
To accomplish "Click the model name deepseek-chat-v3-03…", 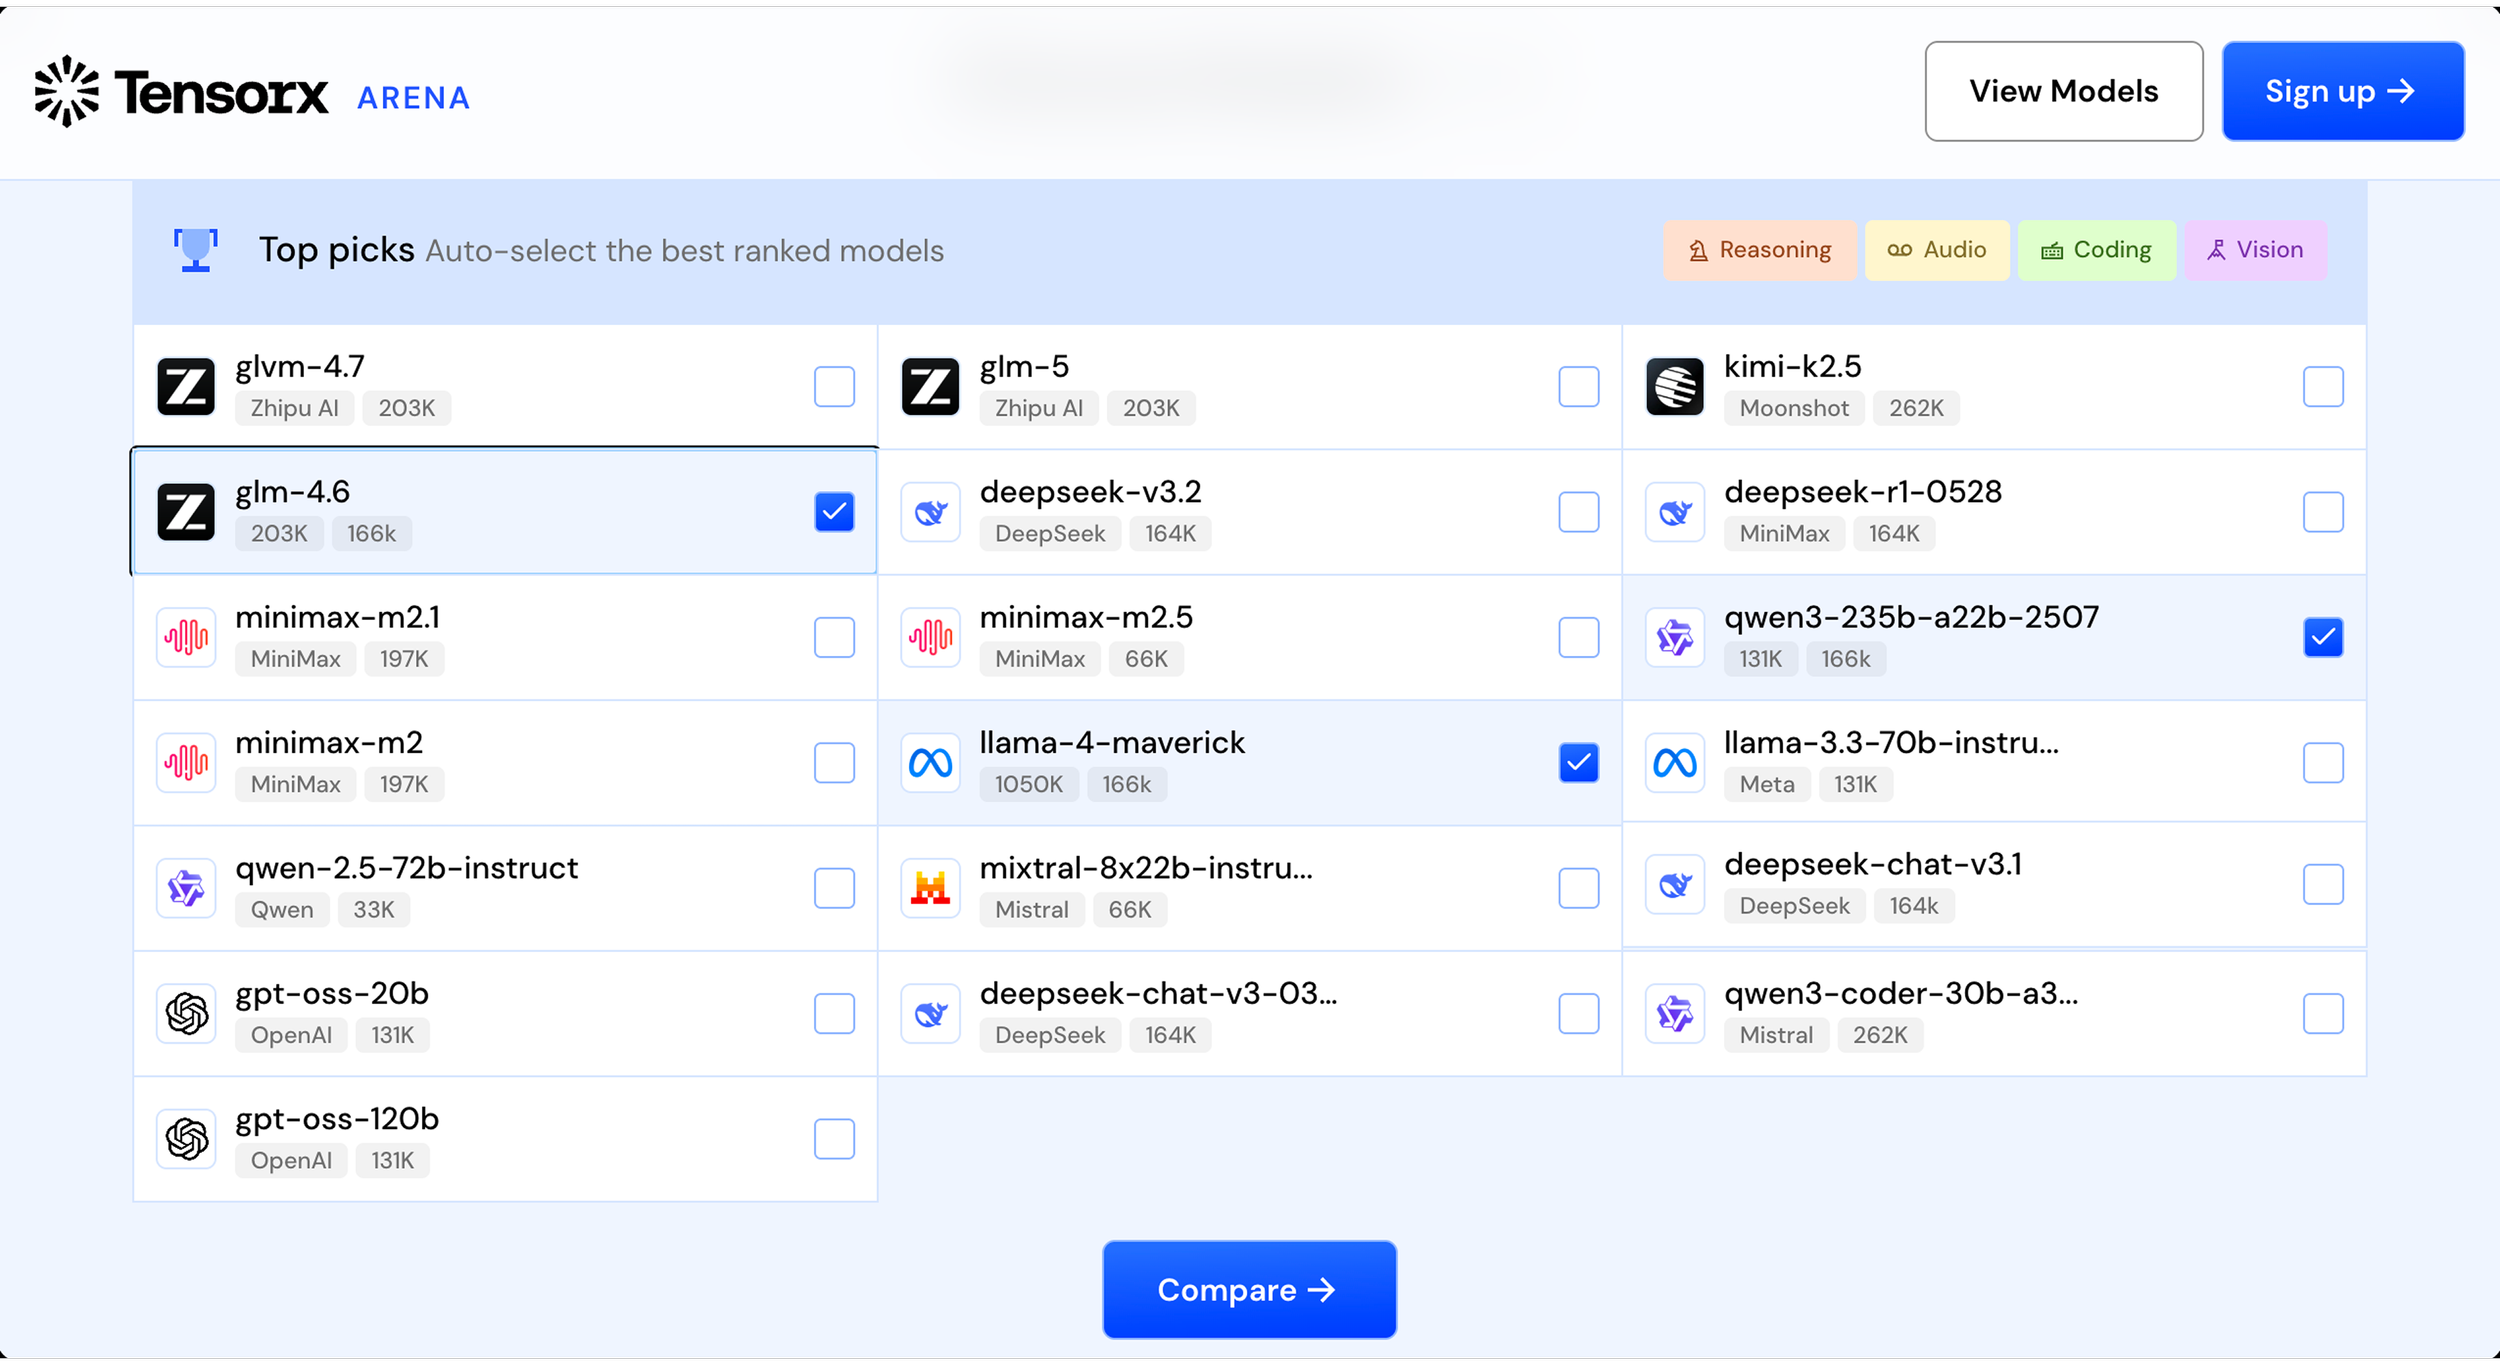I will point(1158,993).
